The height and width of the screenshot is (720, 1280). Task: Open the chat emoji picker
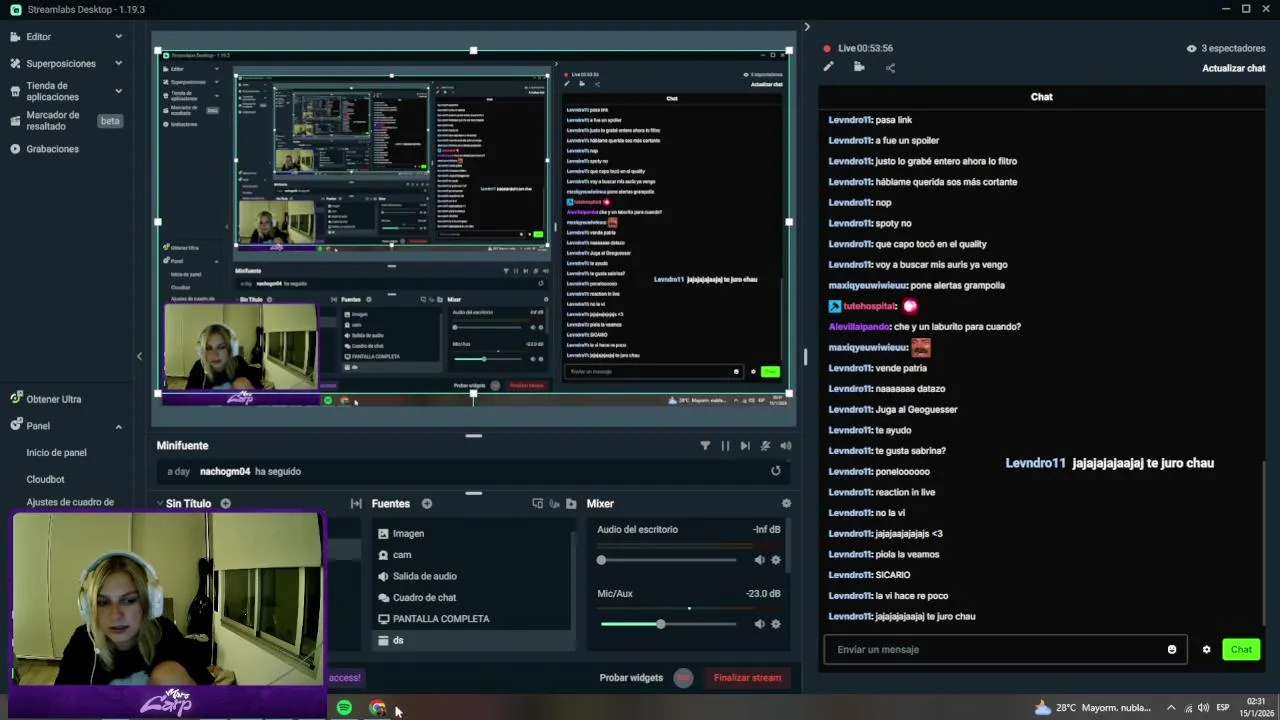pos(1172,650)
